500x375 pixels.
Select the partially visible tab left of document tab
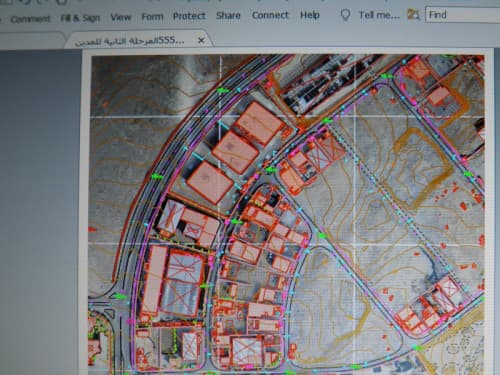coord(32,41)
